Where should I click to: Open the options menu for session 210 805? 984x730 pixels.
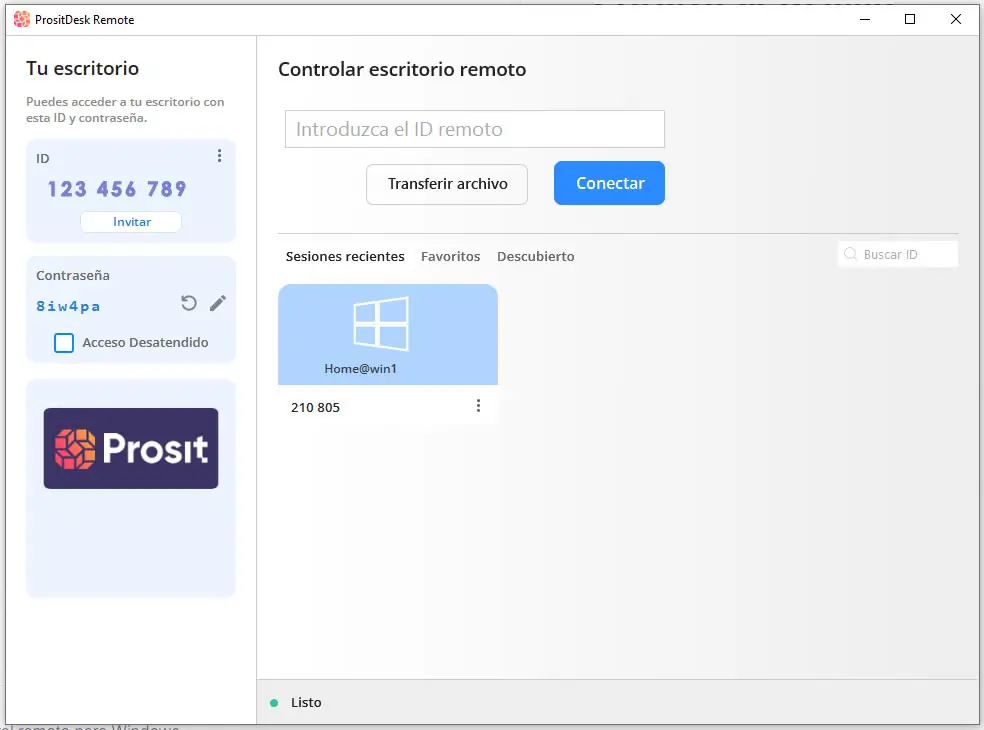pos(478,406)
